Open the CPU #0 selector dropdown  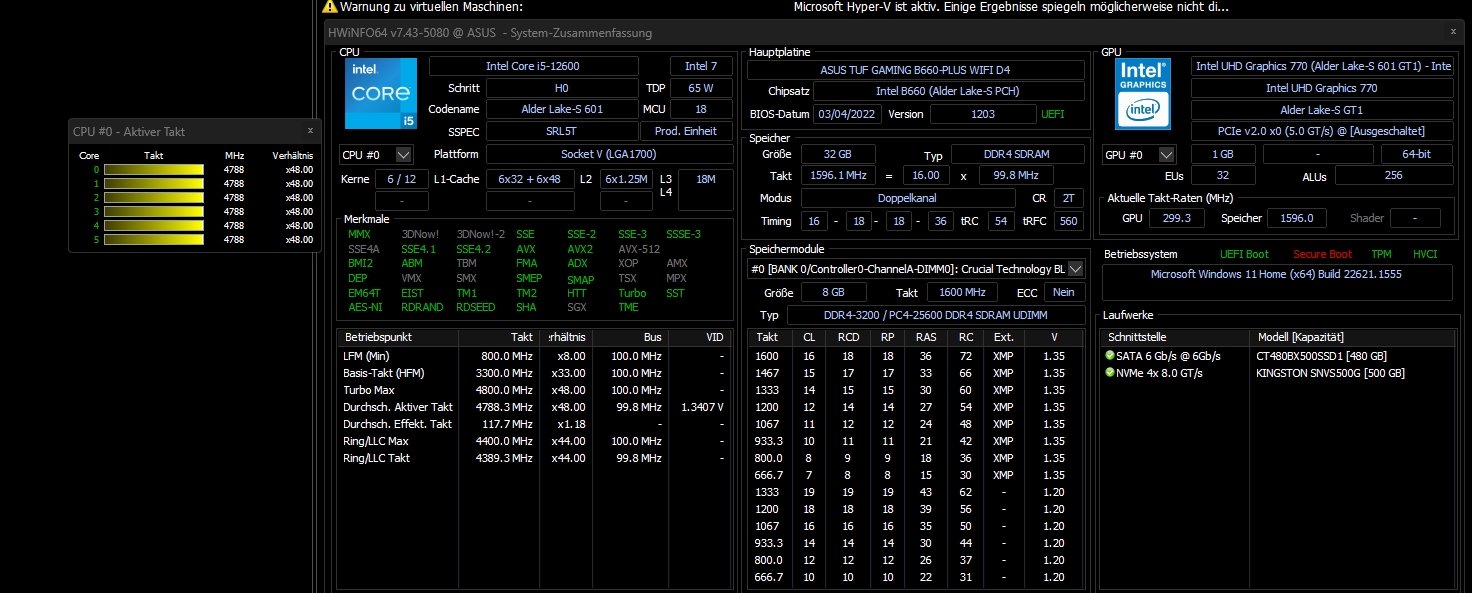pos(377,155)
